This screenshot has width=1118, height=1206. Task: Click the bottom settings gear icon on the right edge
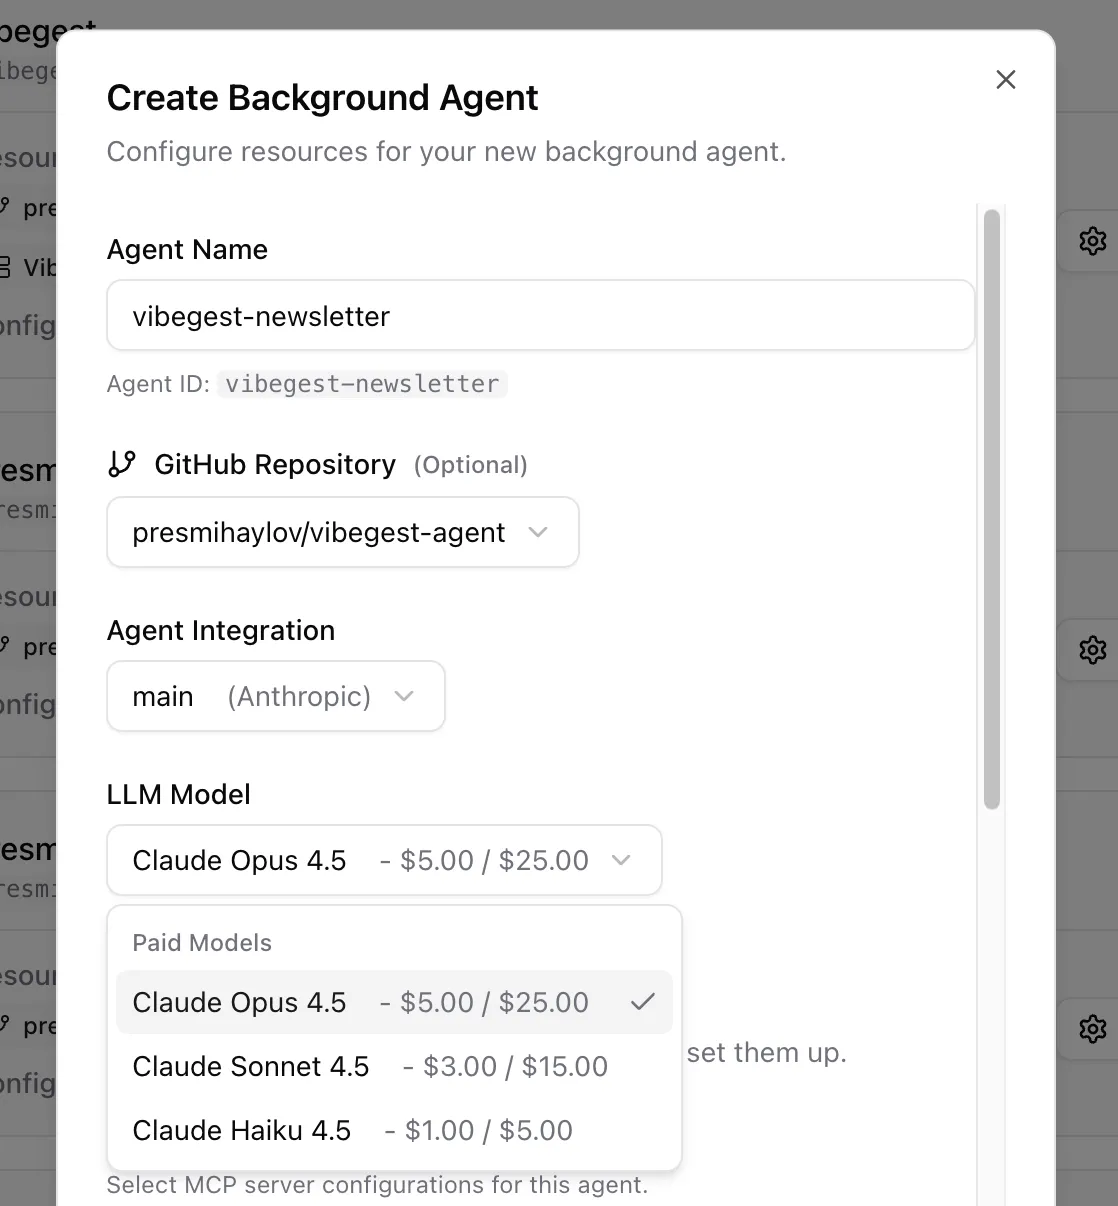[x=1093, y=1029]
